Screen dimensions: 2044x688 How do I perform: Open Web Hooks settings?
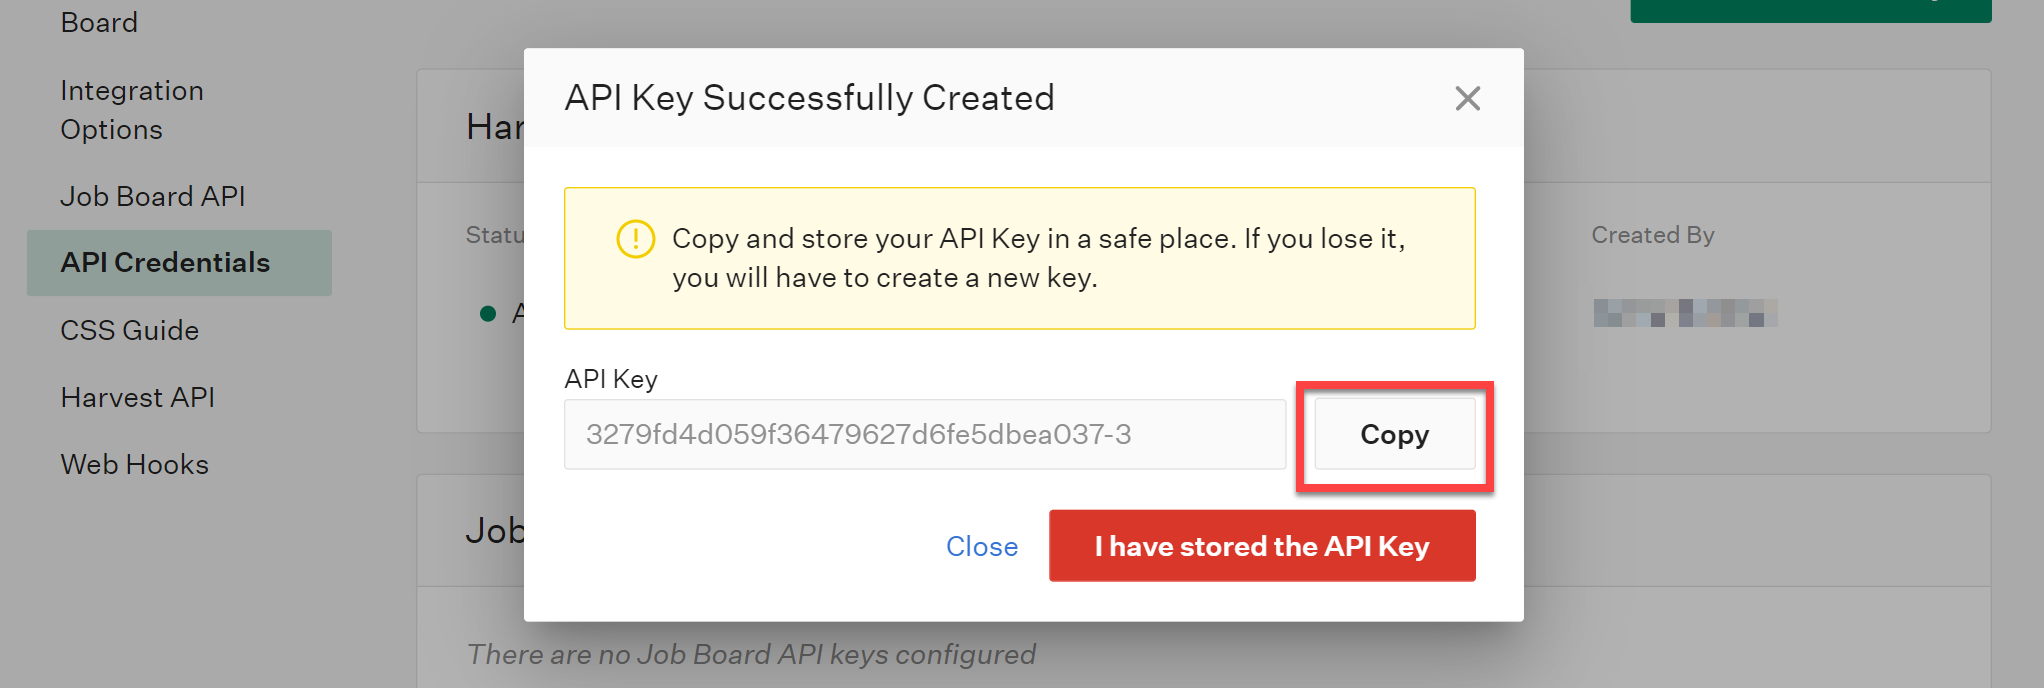click(134, 464)
